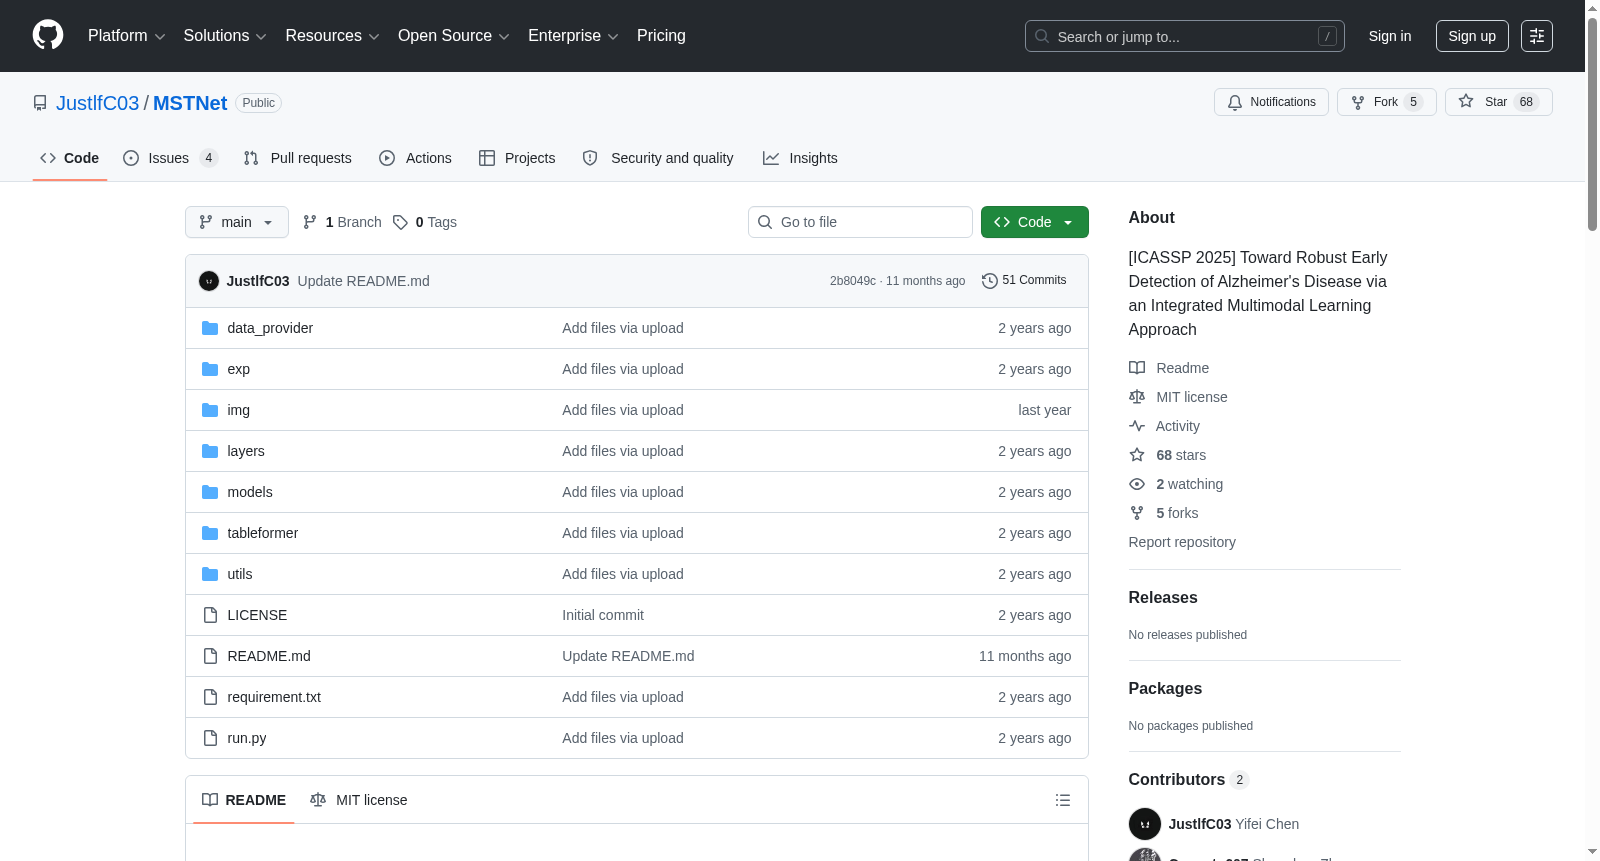Open commit hash 2b8049c
1600x861 pixels.
(853, 281)
